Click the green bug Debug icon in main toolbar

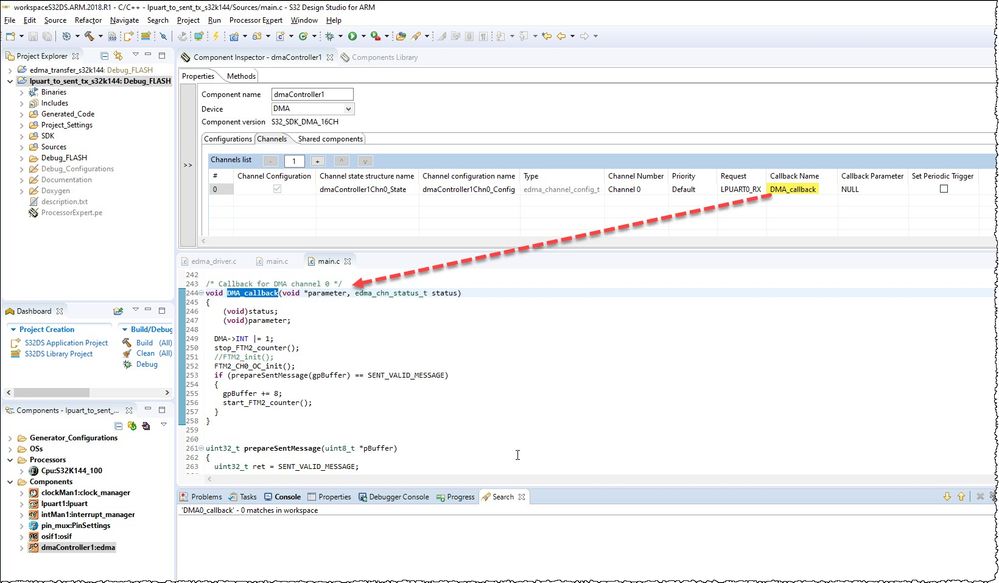pyautogui.click(x=329, y=36)
